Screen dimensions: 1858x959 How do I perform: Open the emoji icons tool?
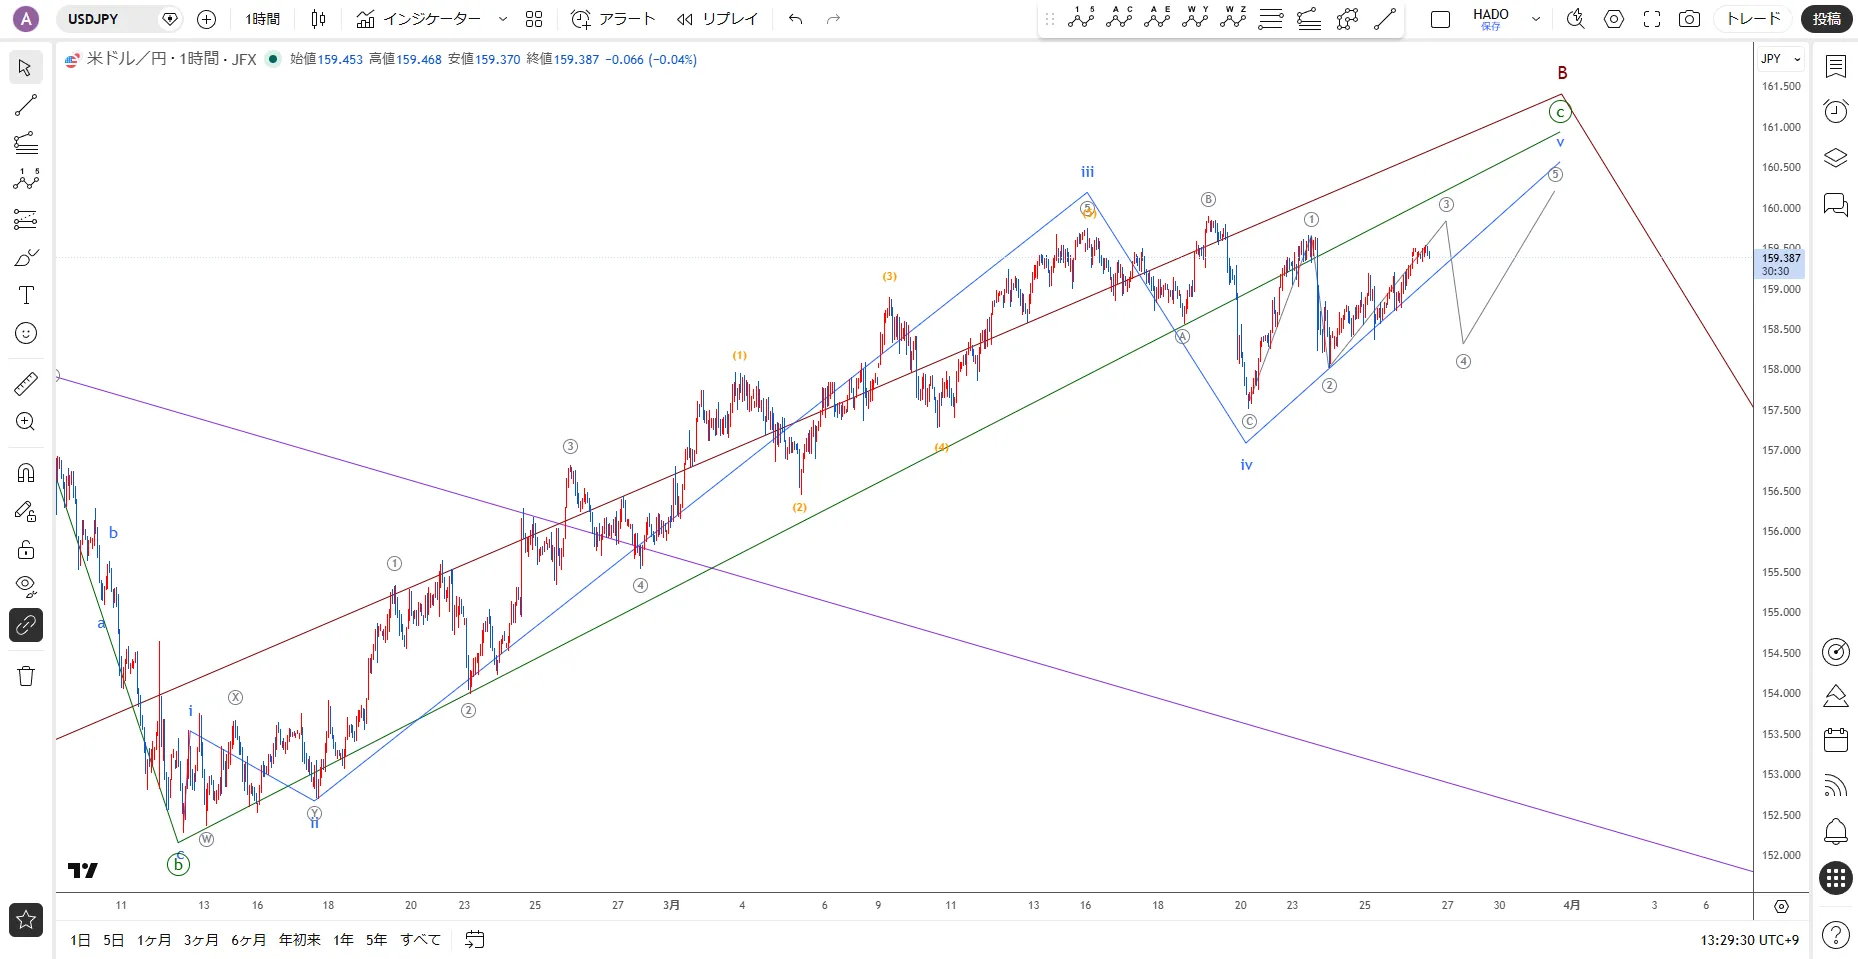(26, 333)
